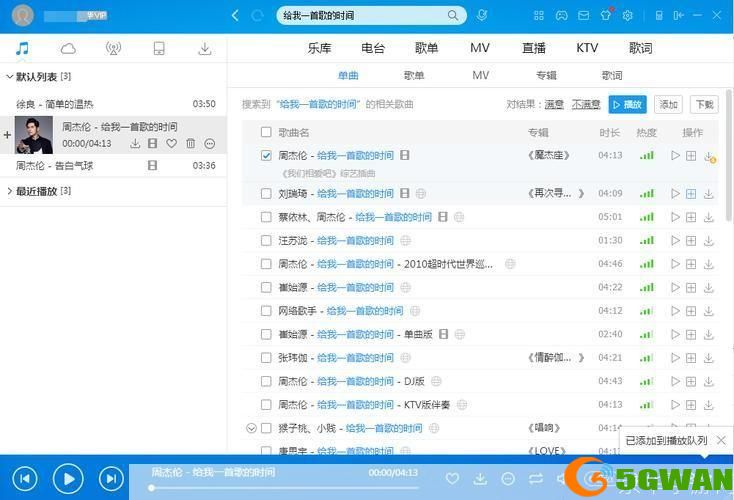The image size is (734, 500).
Task: Play 刘瑞琦's version from results
Action: click(x=675, y=193)
